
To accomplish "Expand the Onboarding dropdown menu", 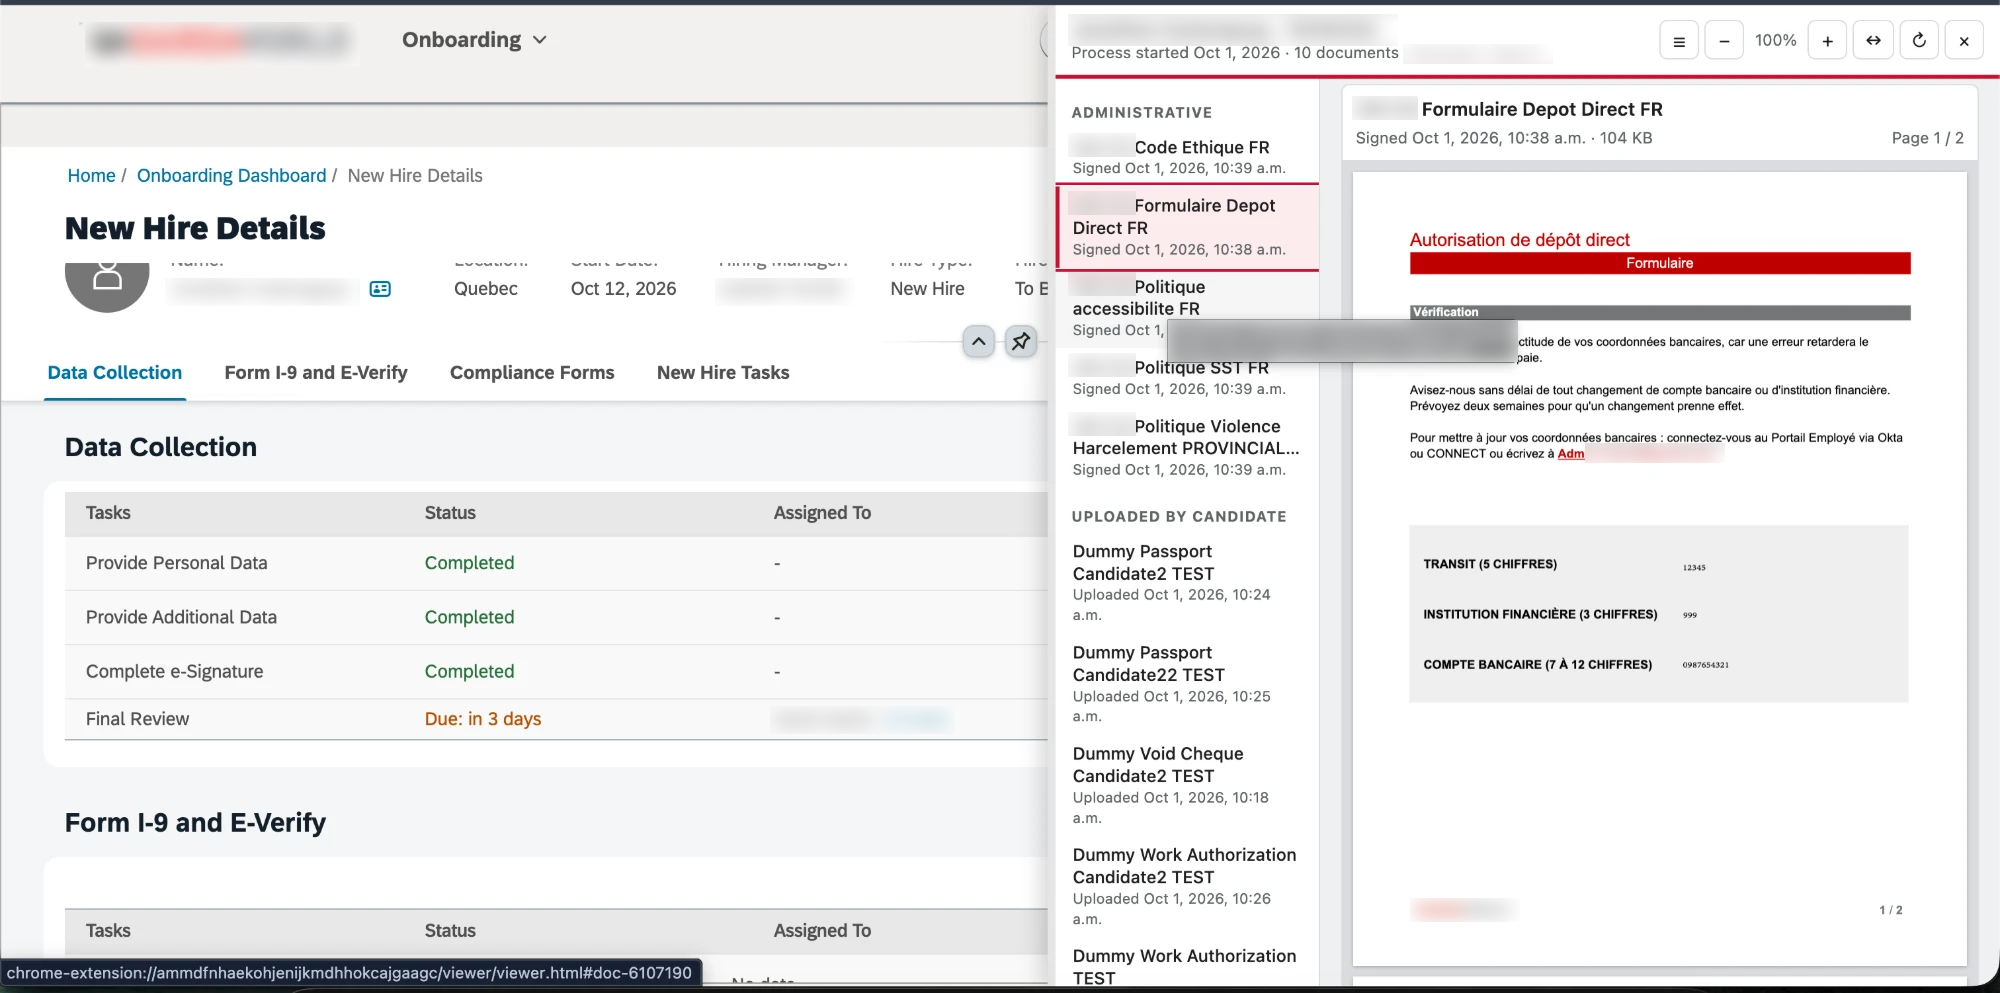I will pos(474,40).
